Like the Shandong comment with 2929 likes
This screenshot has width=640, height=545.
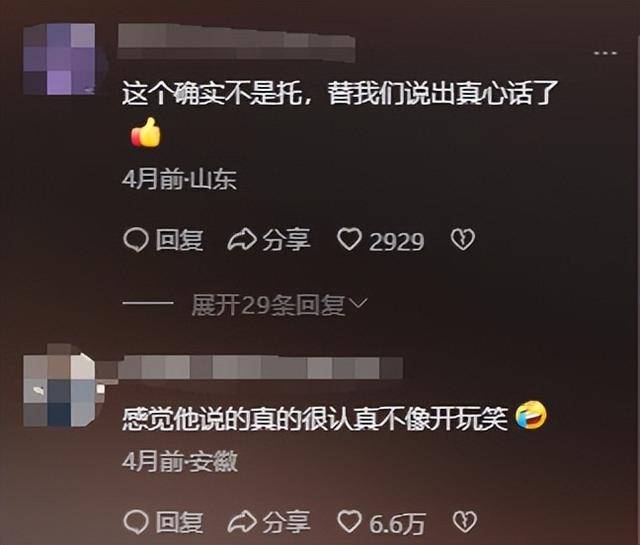349,239
